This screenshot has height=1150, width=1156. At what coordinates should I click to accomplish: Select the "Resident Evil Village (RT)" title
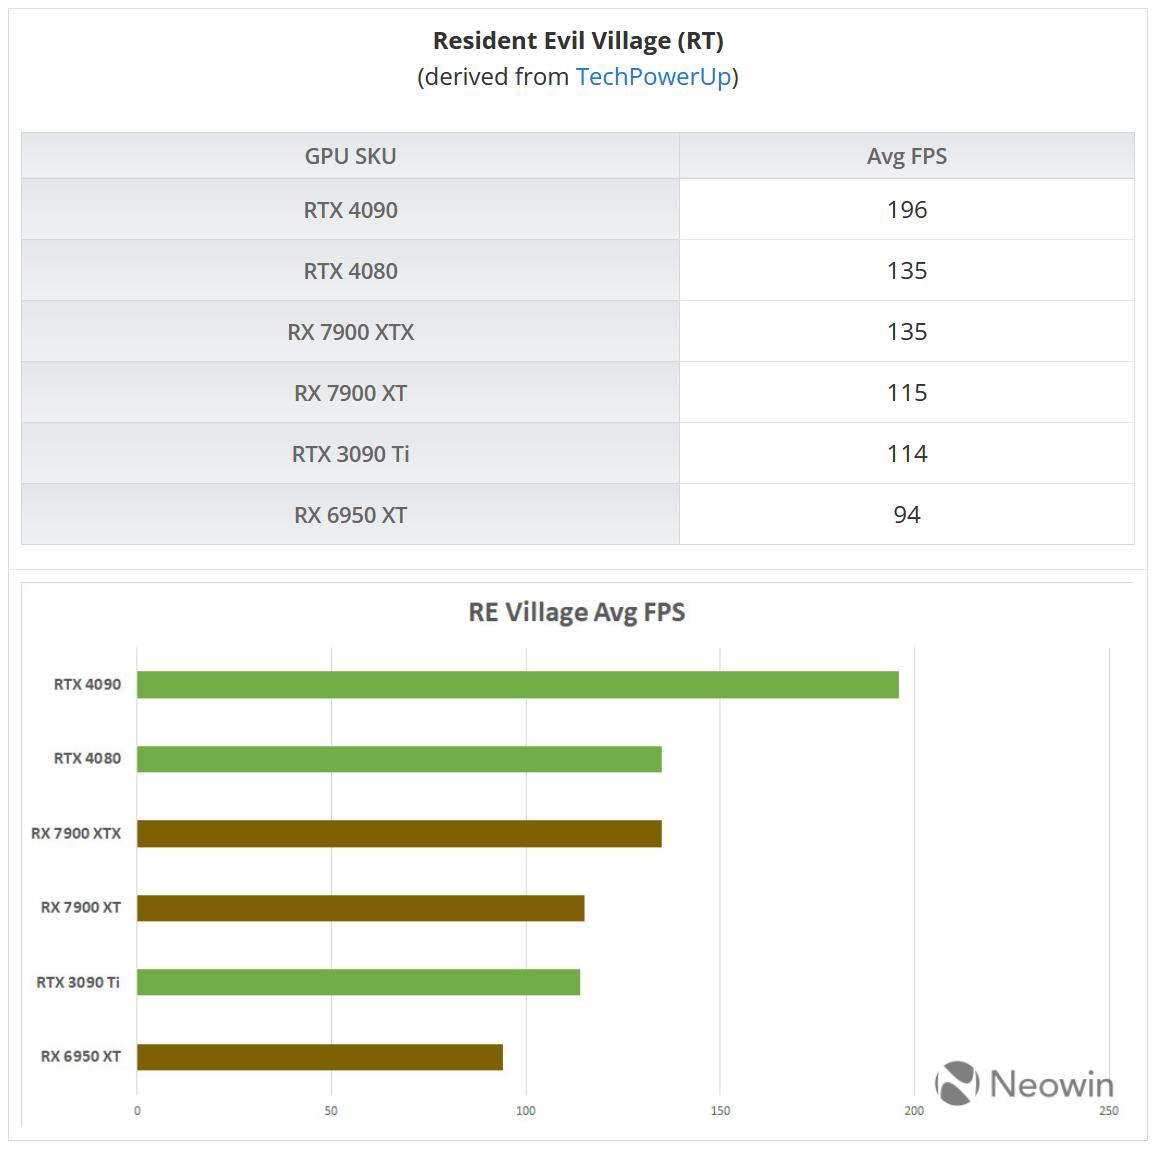coord(578,41)
